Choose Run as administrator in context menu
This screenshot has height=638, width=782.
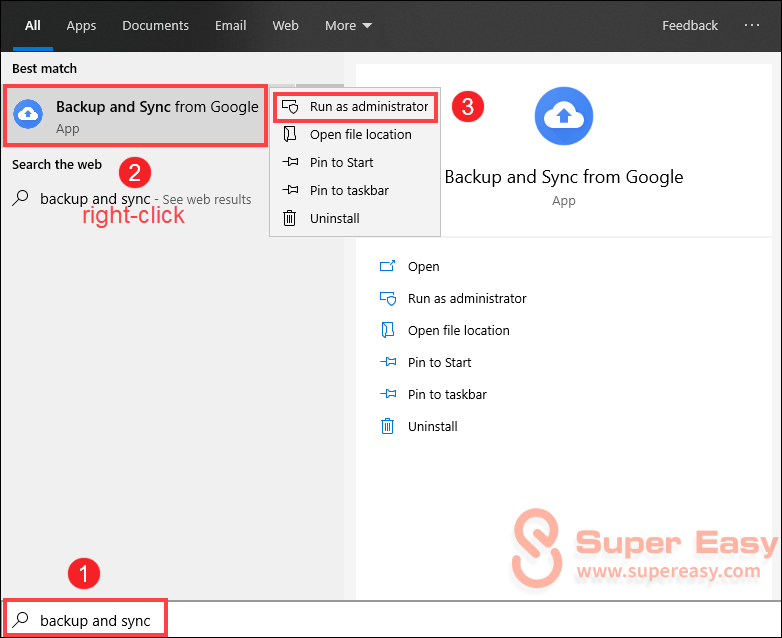pos(356,106)
